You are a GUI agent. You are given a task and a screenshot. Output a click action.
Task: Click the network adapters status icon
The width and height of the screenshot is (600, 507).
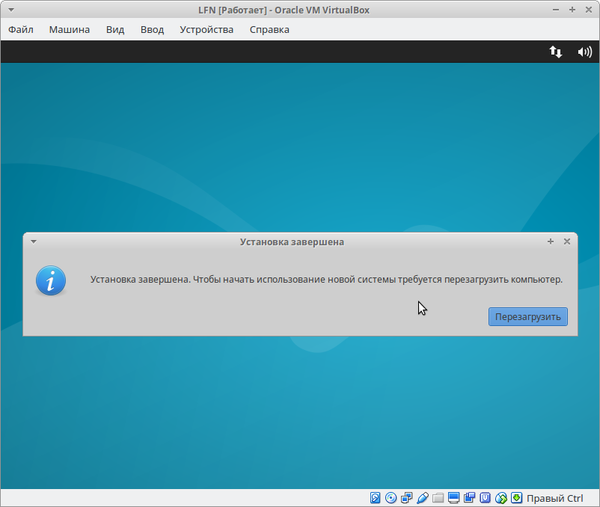407,498
